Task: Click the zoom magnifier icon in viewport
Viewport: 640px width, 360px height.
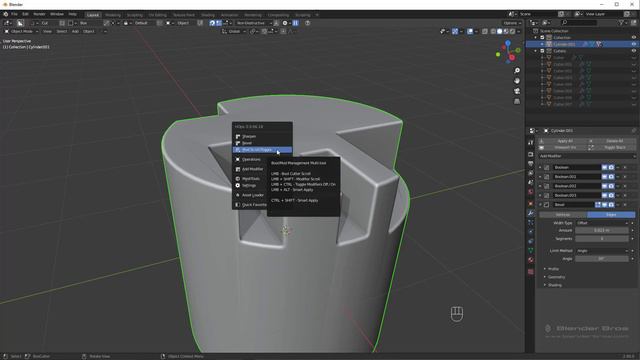Action: [x=517, y=71]
